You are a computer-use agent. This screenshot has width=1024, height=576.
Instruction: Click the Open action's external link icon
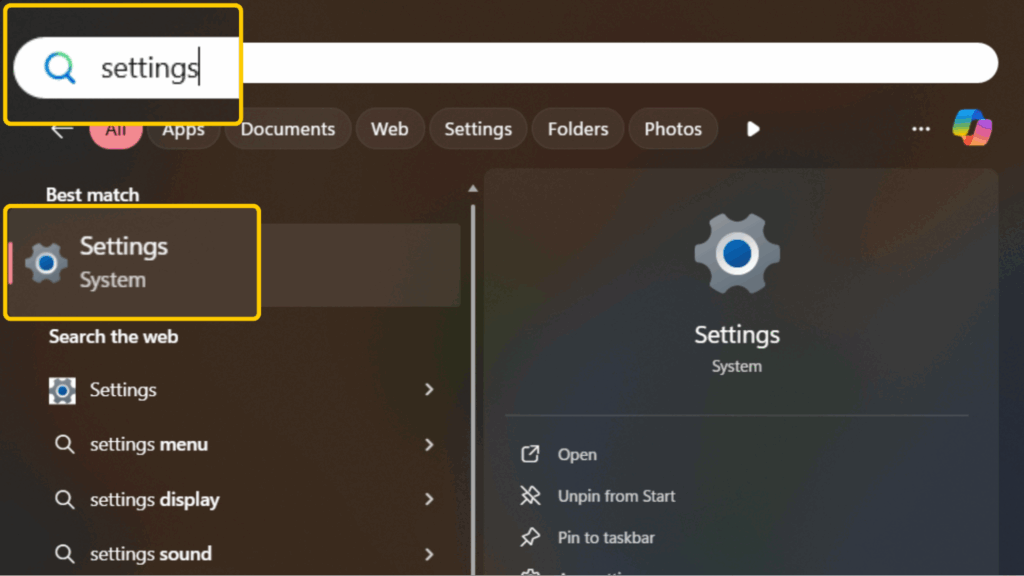click(x=530, y=454)
